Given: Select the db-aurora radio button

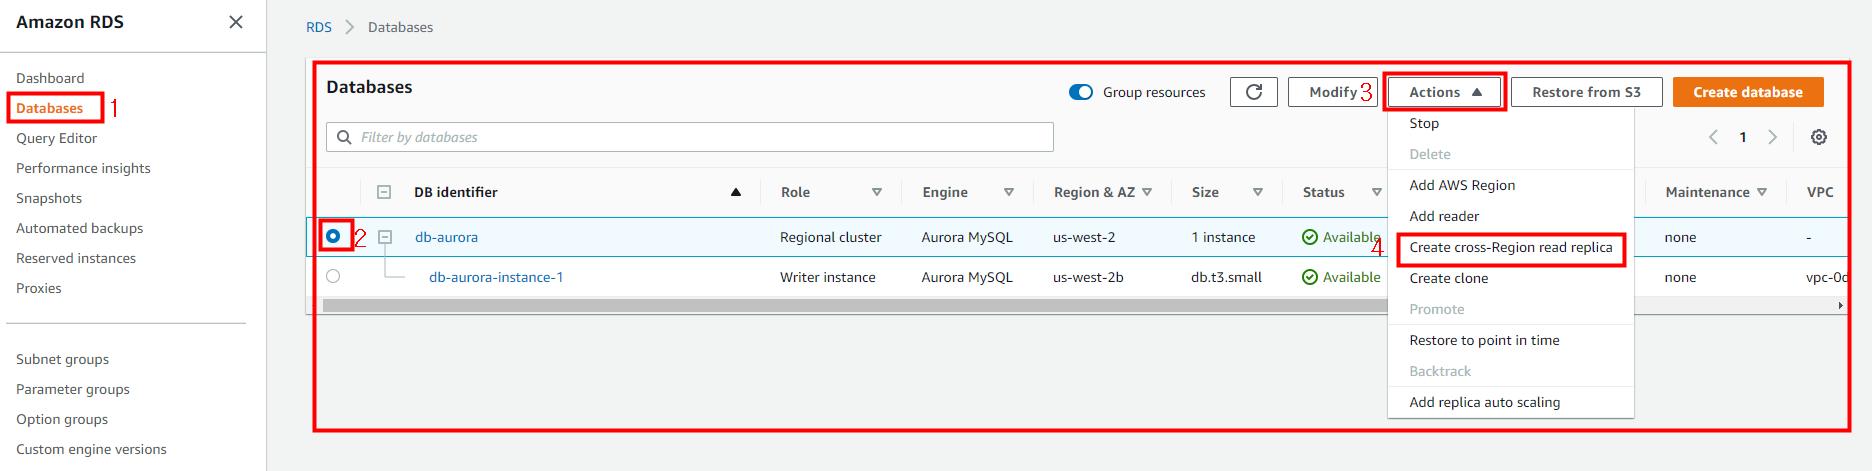Looking at the screenshot, I should point(333,236).
